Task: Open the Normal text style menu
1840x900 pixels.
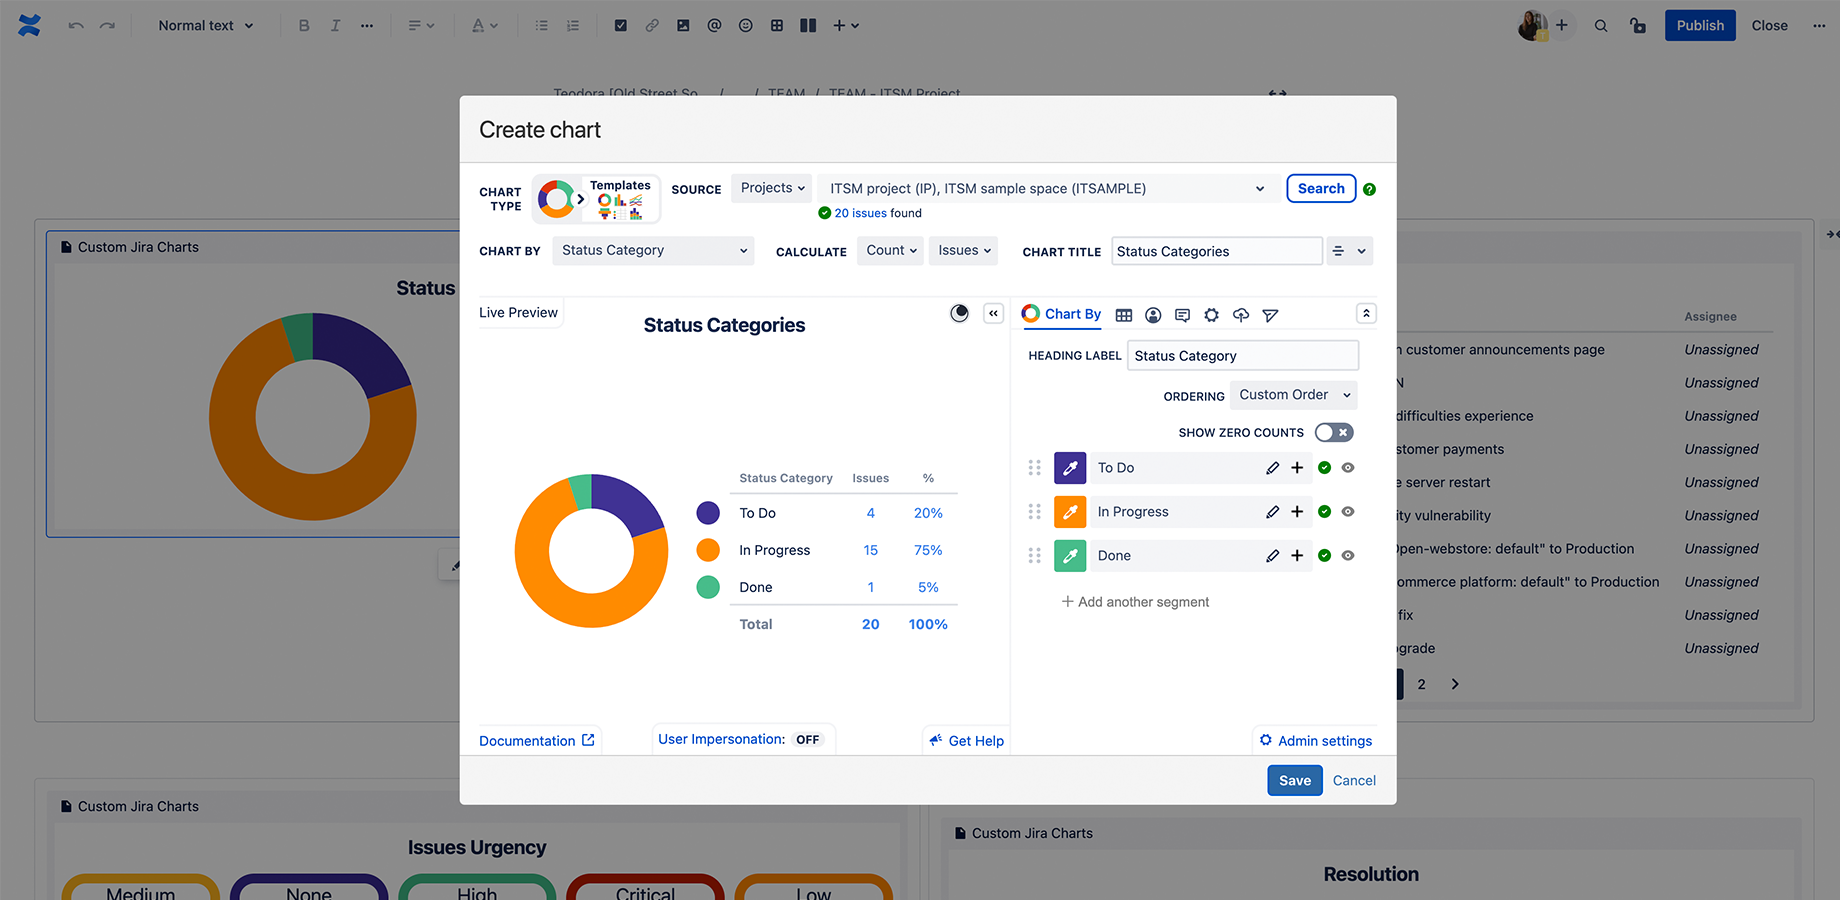Action: tap(204, 25)
